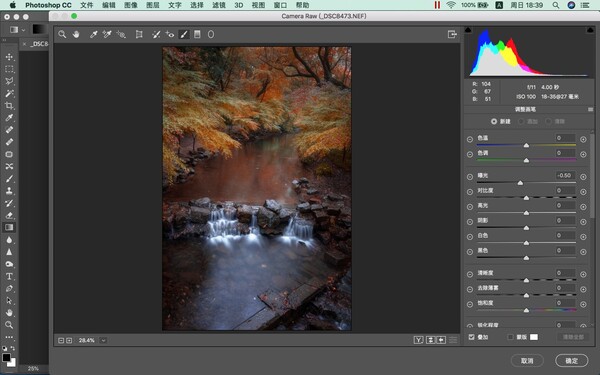Select the Eyedropper tool in Photoshop toolbar
Viewport: 600px width, 375px height.
pyautogui.click(x=9, y=117)
